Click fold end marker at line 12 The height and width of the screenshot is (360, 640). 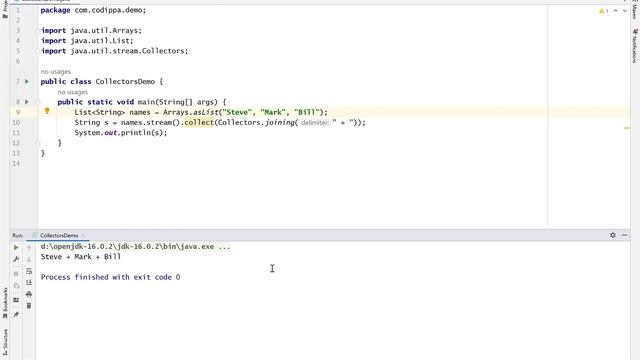pos(38,143)
